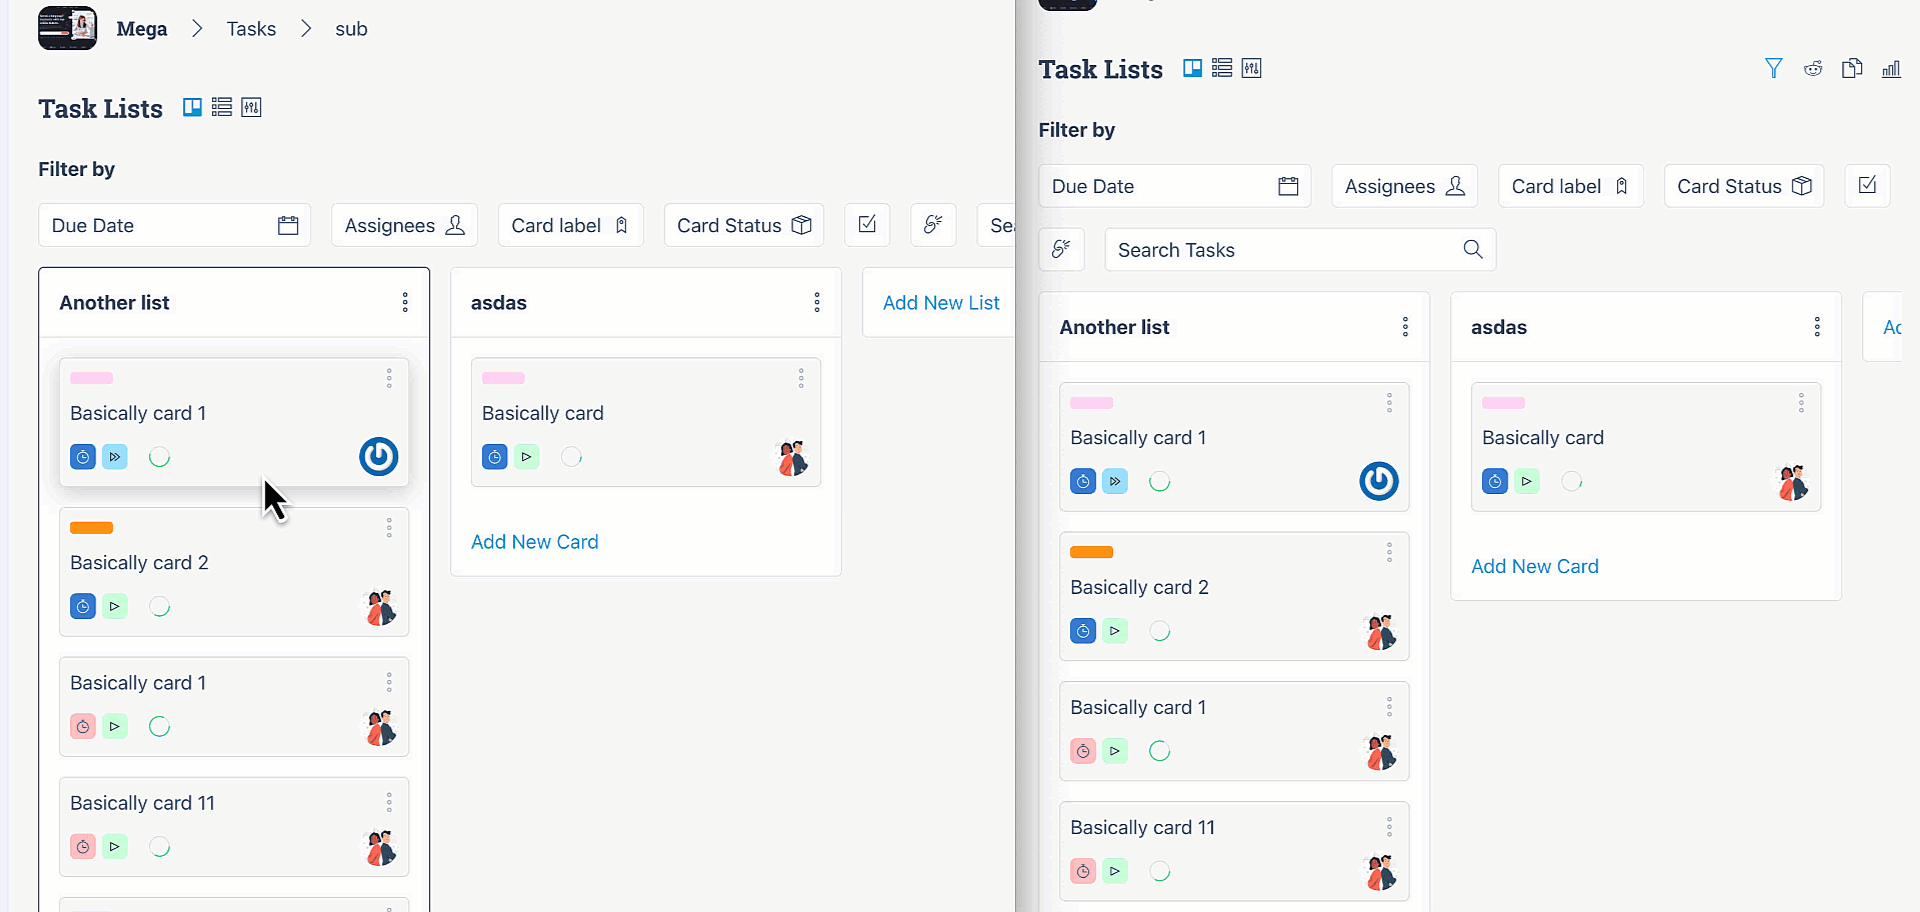Open three-dot menu of left Another list
1920x912 pixels.
(405, 302)
